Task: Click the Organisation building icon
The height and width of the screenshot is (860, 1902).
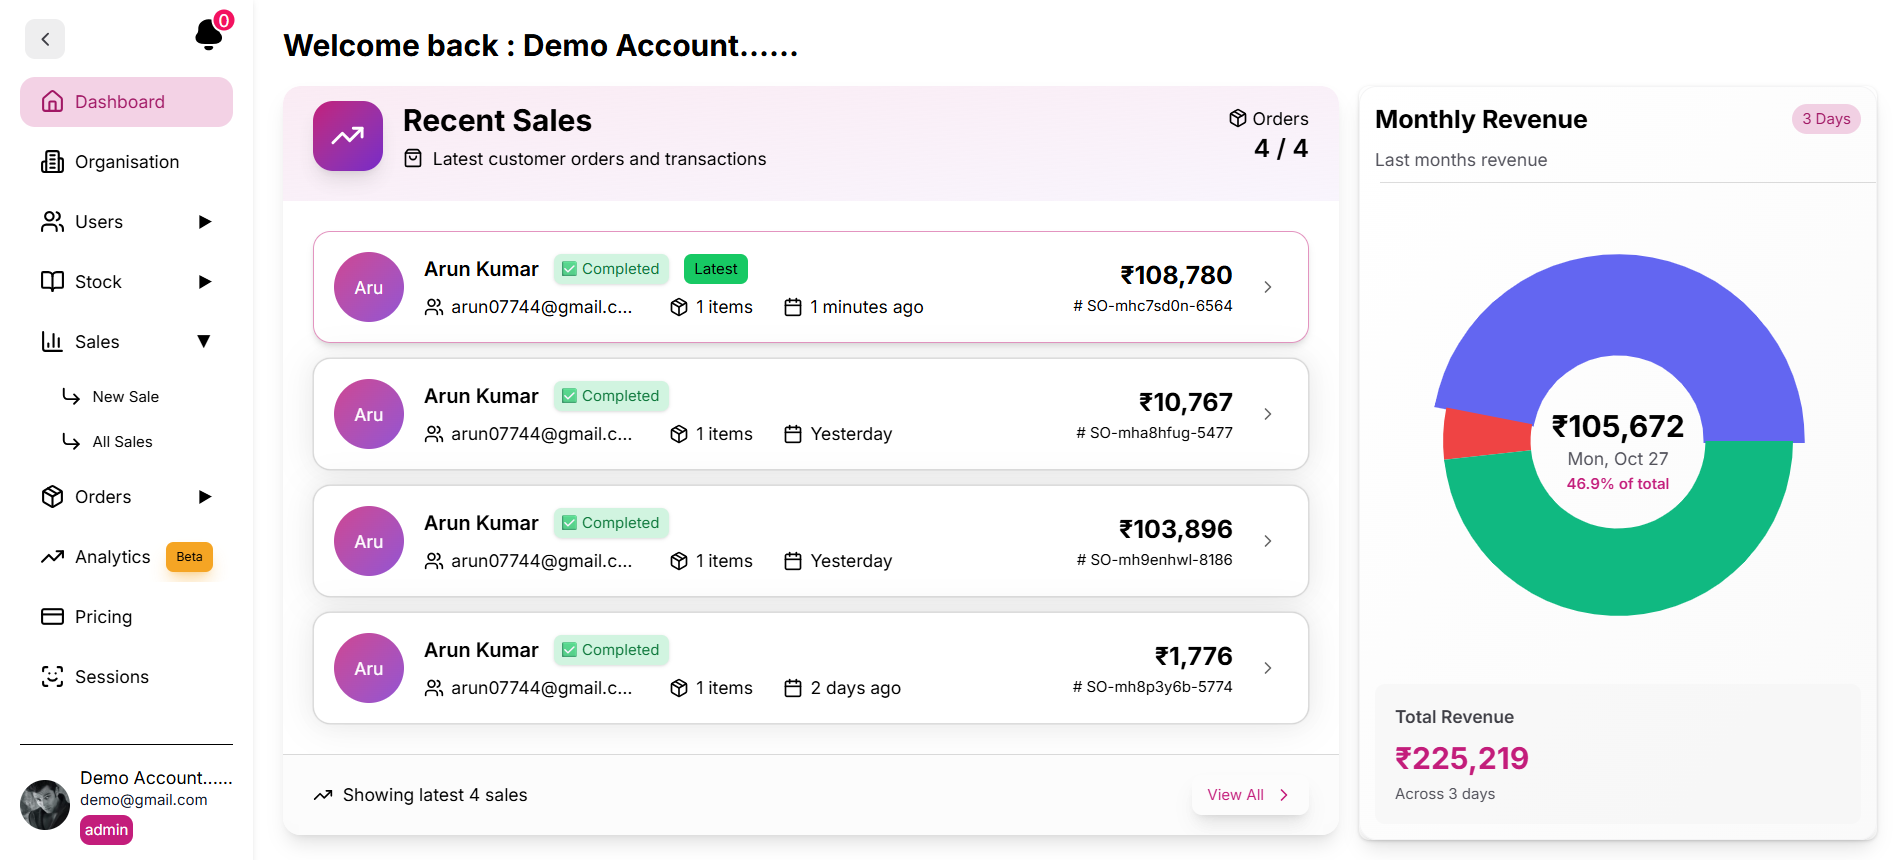Action: 52,162
